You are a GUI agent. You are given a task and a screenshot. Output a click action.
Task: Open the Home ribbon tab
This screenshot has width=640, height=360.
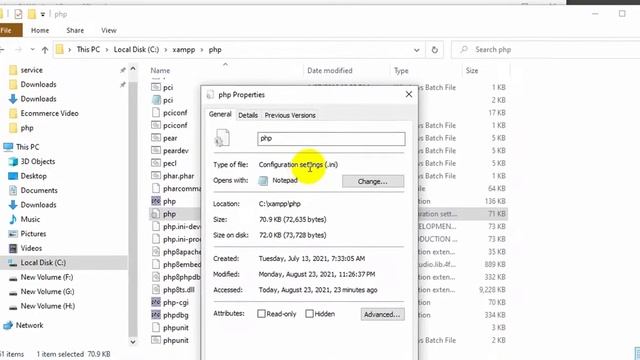pos(40,30)
